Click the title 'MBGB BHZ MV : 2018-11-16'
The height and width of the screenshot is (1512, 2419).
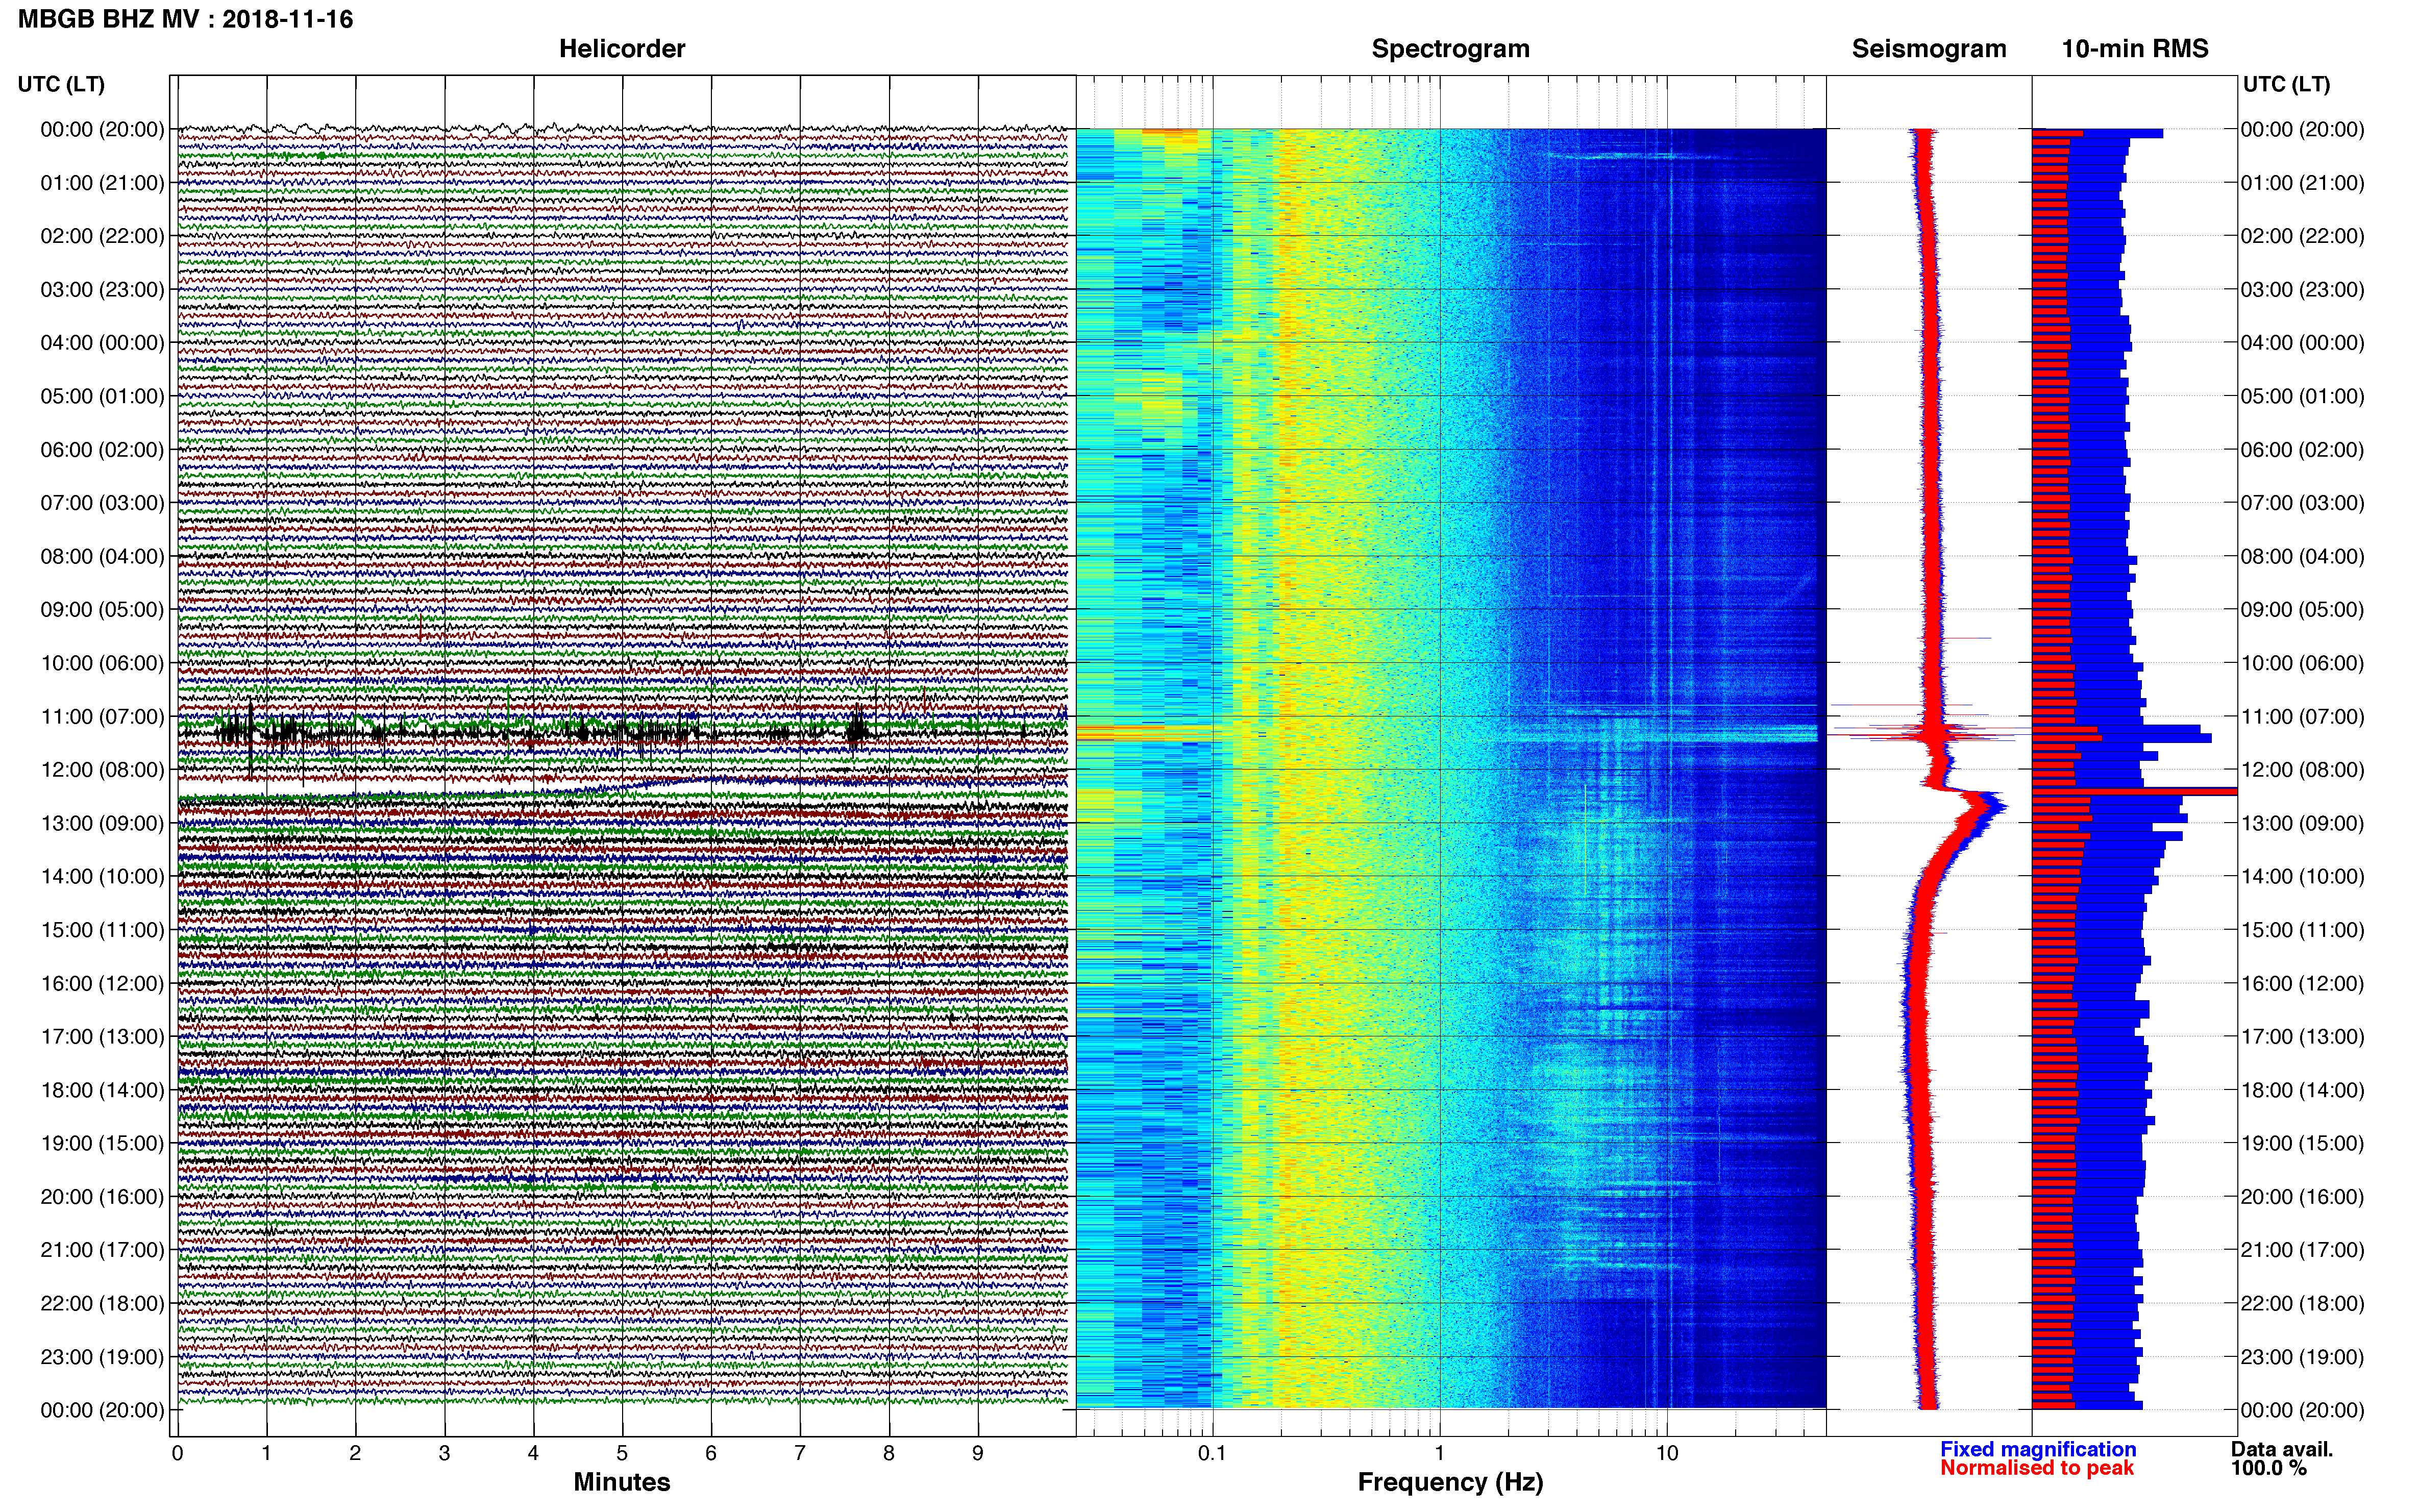tap(186, 19)
